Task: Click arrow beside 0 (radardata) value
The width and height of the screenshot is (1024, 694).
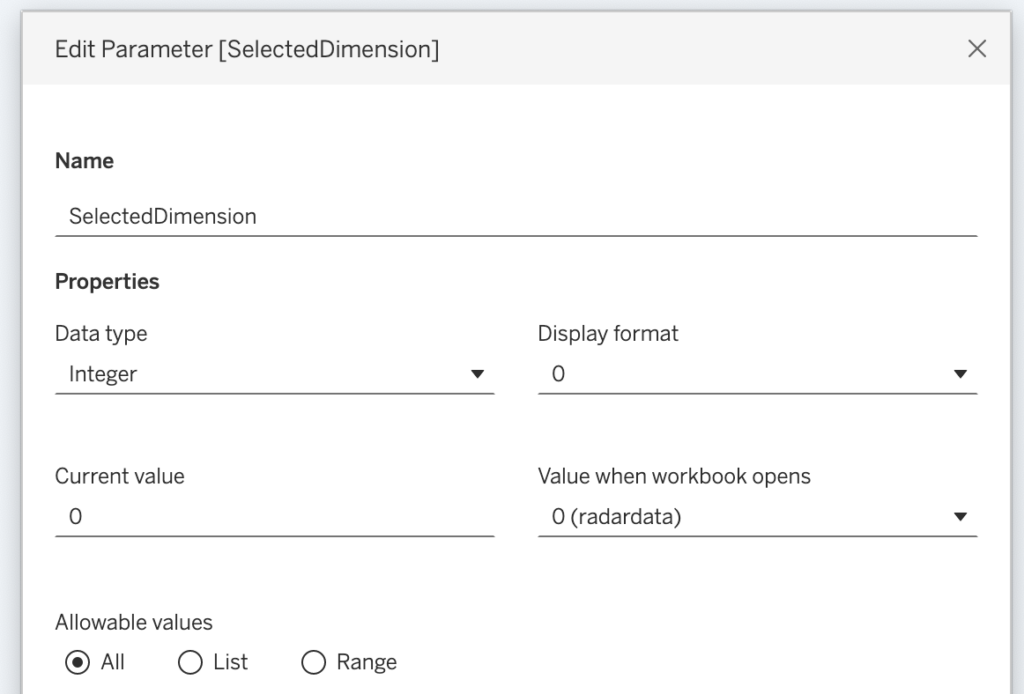Action: click(961, 517)
